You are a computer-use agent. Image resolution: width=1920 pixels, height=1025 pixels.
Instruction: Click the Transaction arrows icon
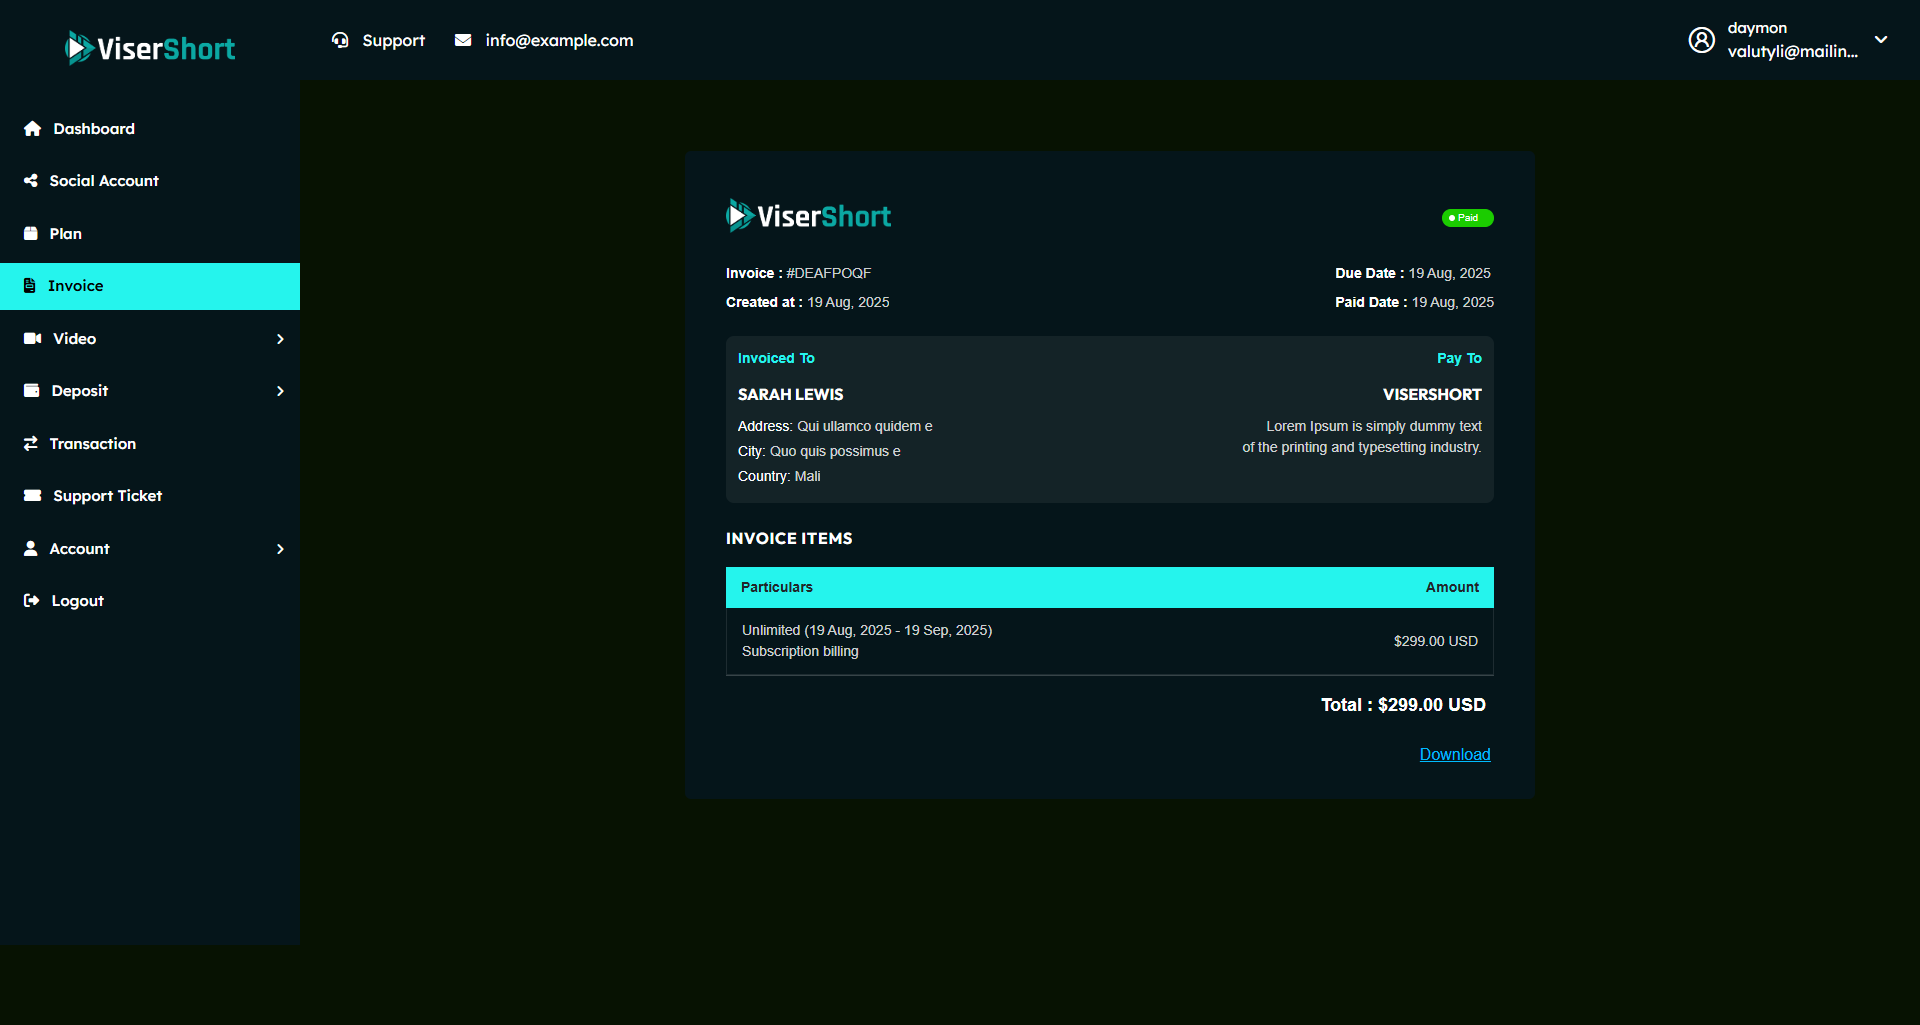[x=31, y=444]
